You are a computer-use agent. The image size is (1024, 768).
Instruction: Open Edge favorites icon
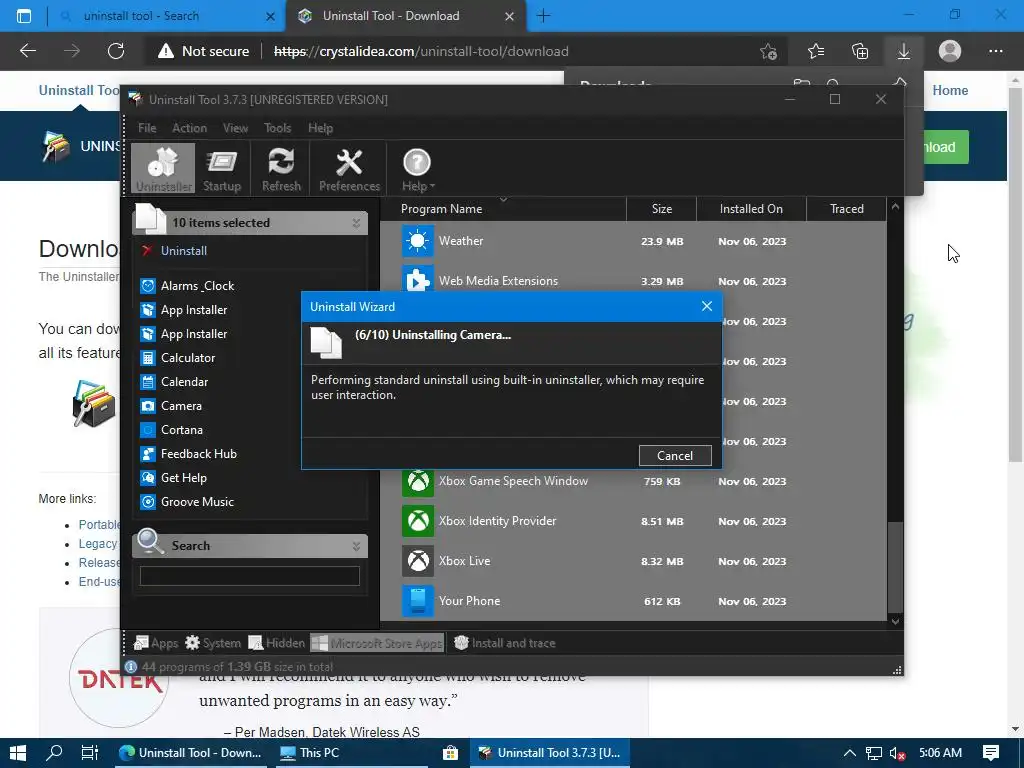816,51
